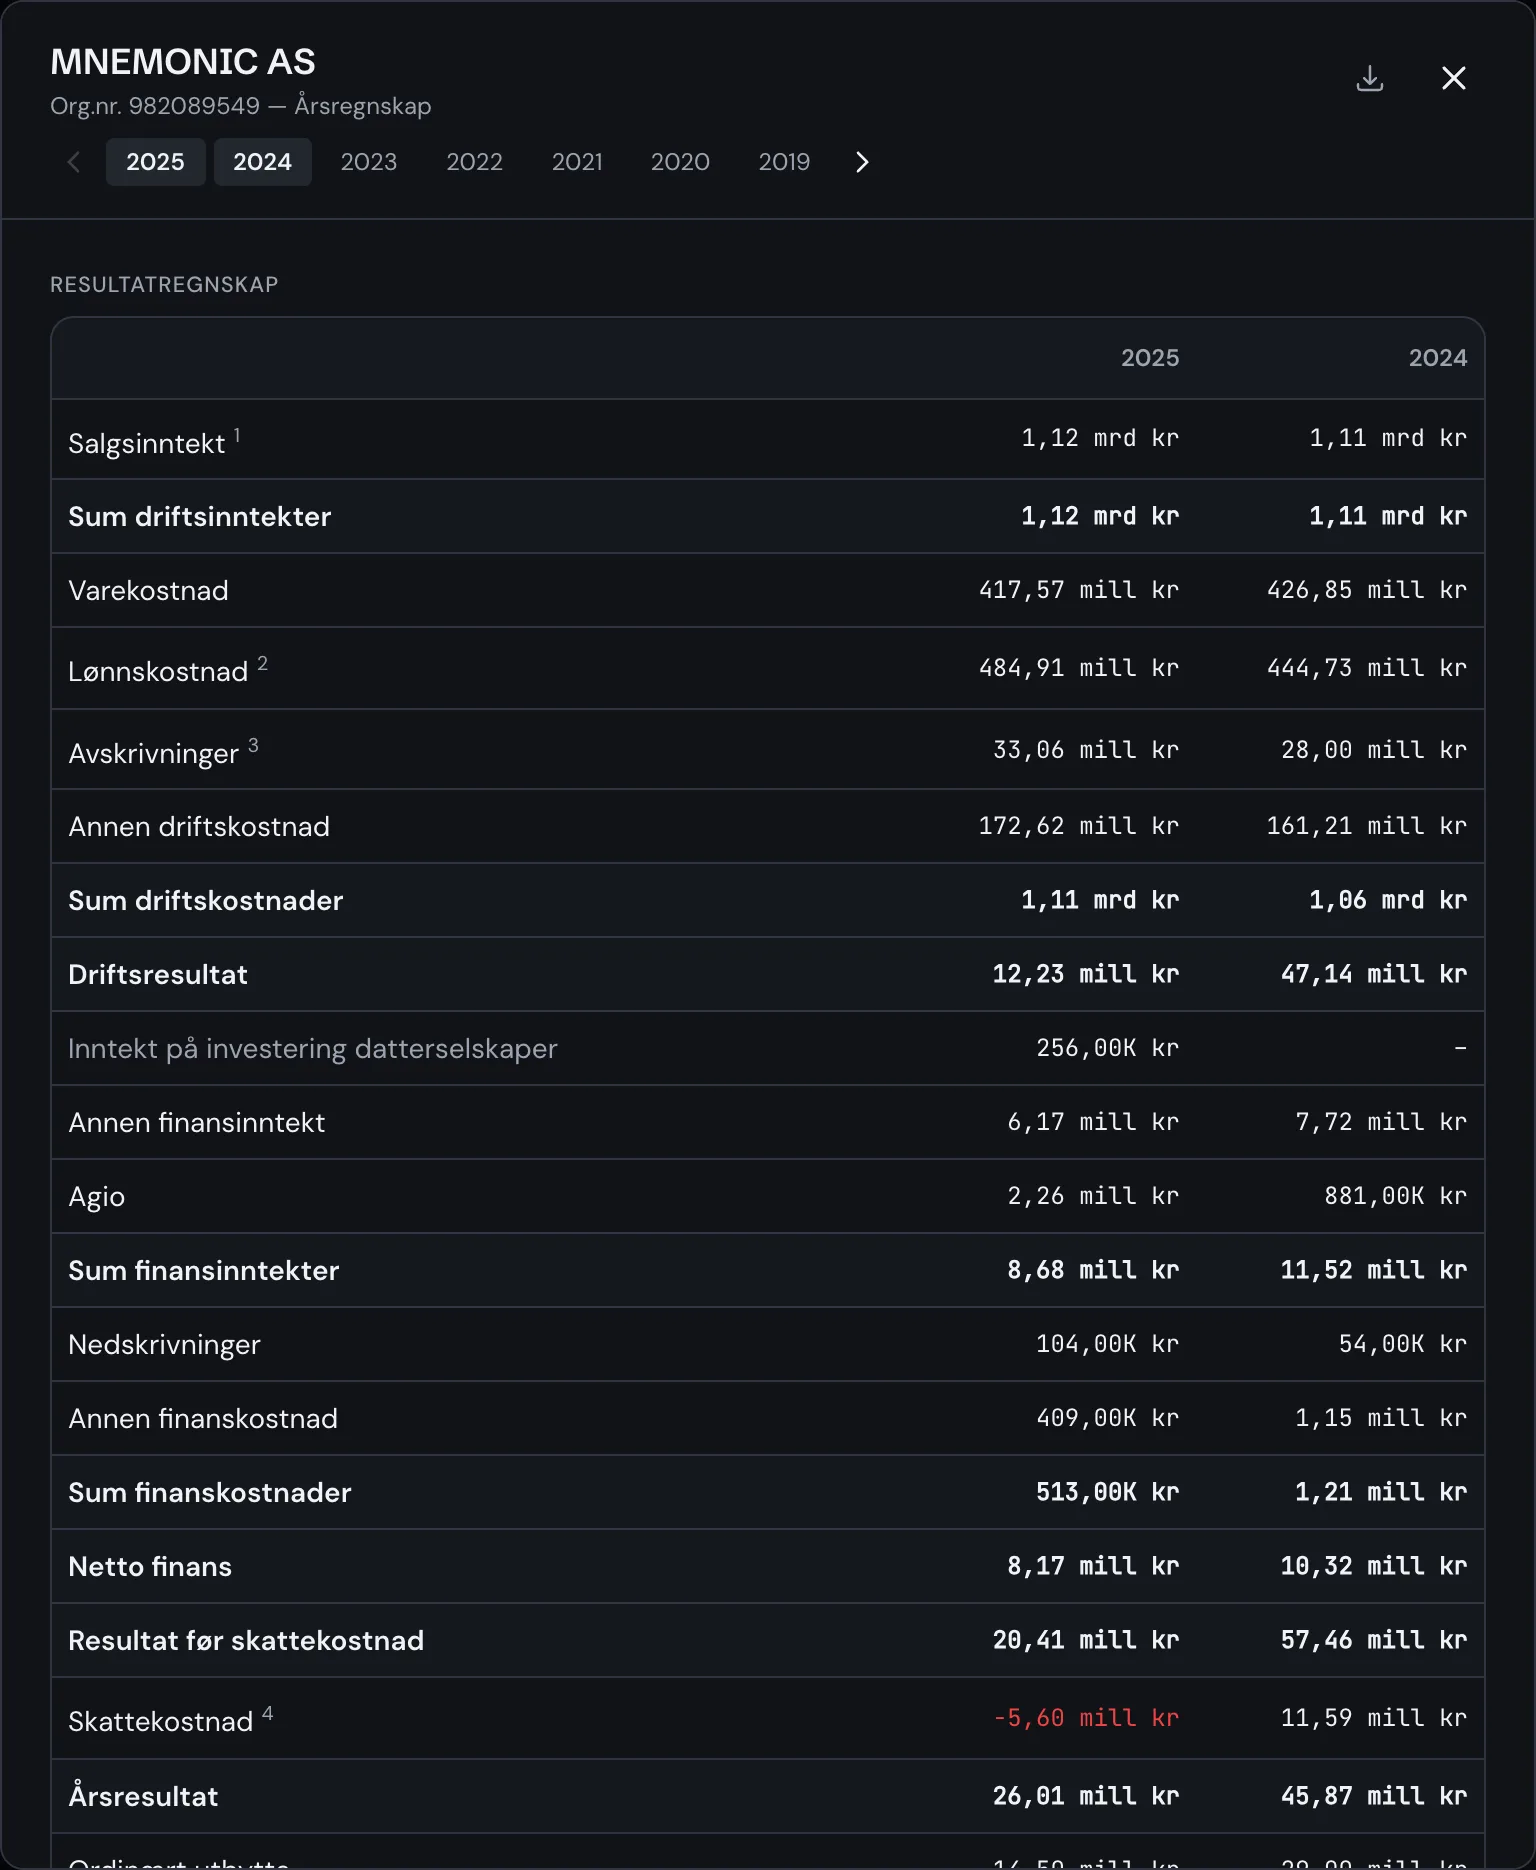Close the MNEMONIC AS dialog
Image resolution: width=1536 pixels, height=1870 pixels.
tap(1454, 78)
